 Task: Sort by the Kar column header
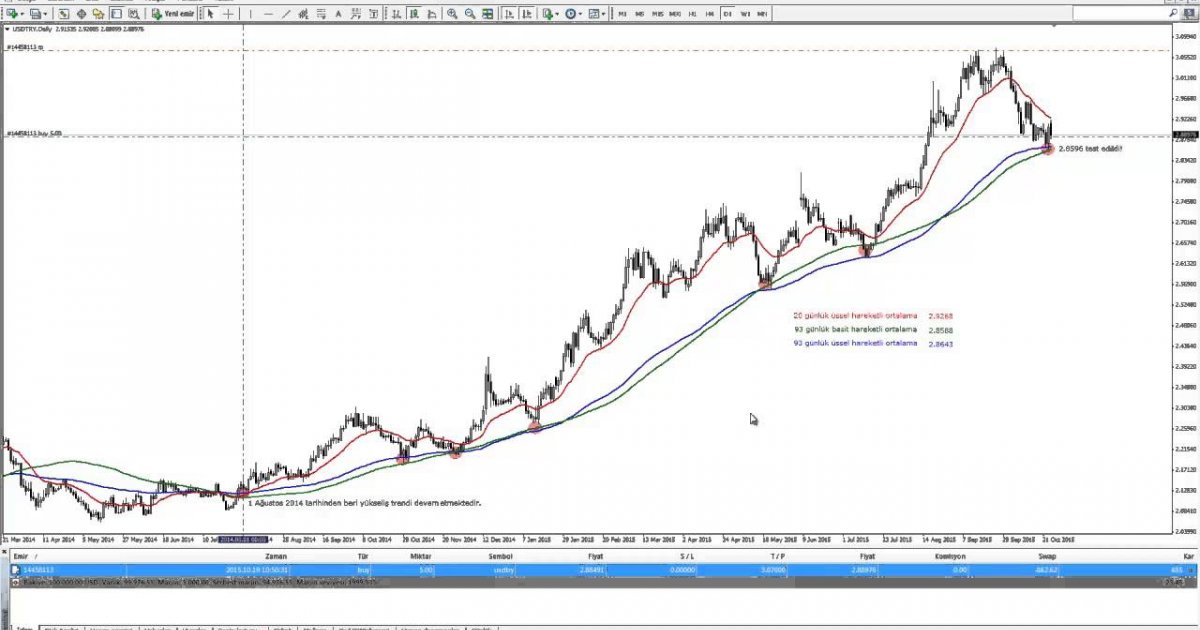pos(1188,555)
